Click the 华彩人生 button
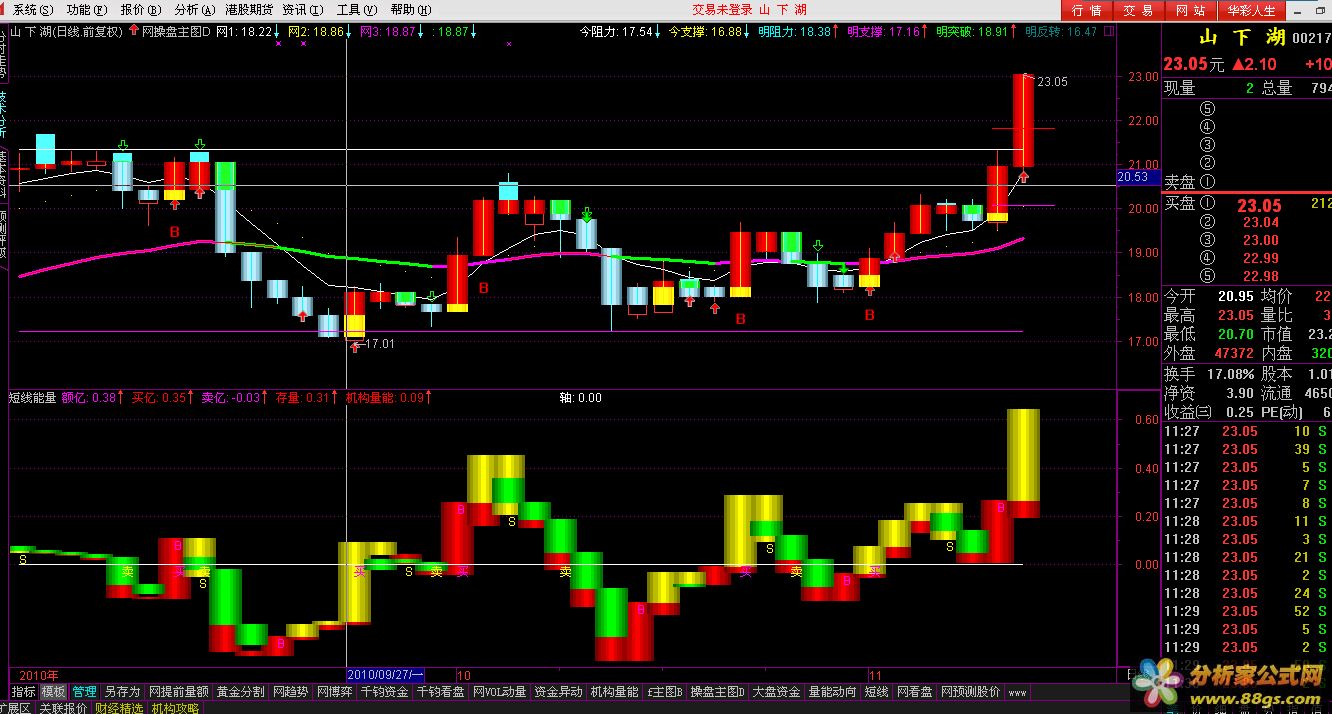 pos(1252,10)
